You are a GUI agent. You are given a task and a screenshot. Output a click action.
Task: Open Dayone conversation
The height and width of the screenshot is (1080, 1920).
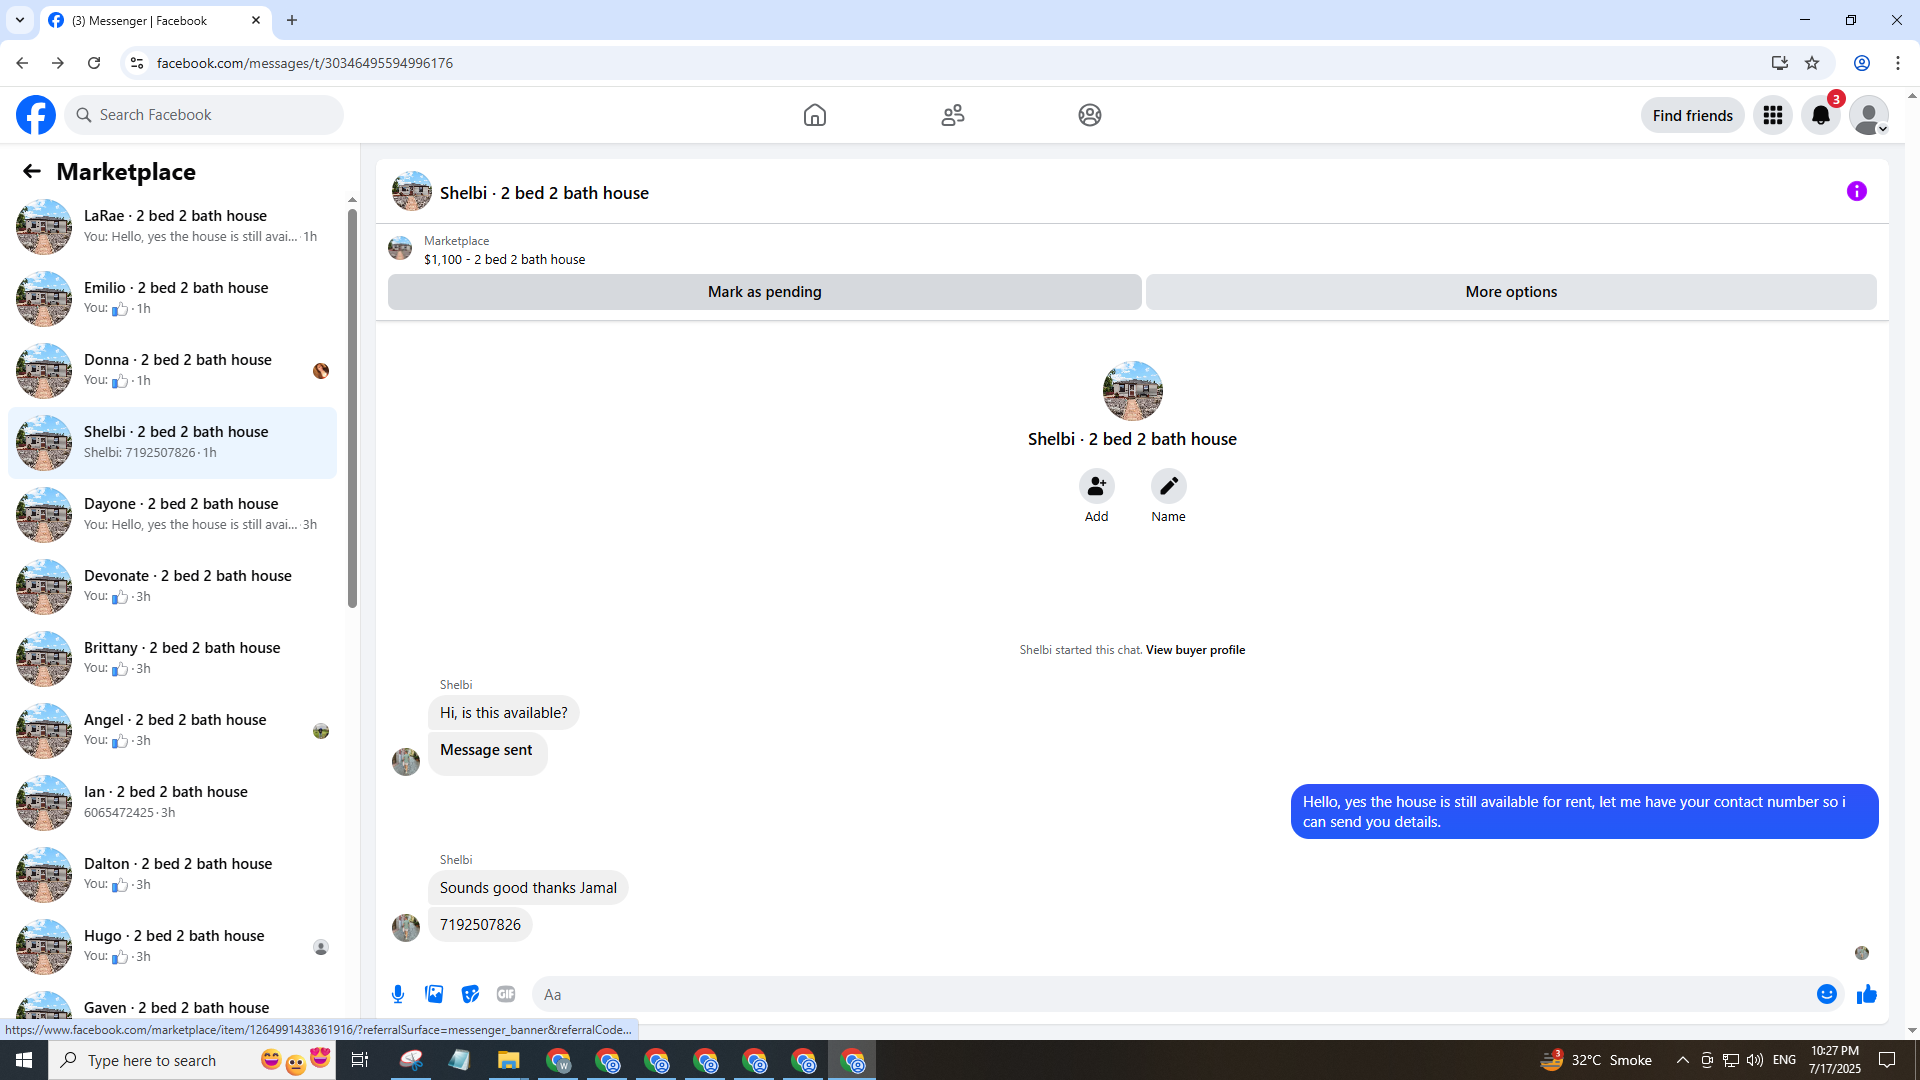[x=172, y=514]
